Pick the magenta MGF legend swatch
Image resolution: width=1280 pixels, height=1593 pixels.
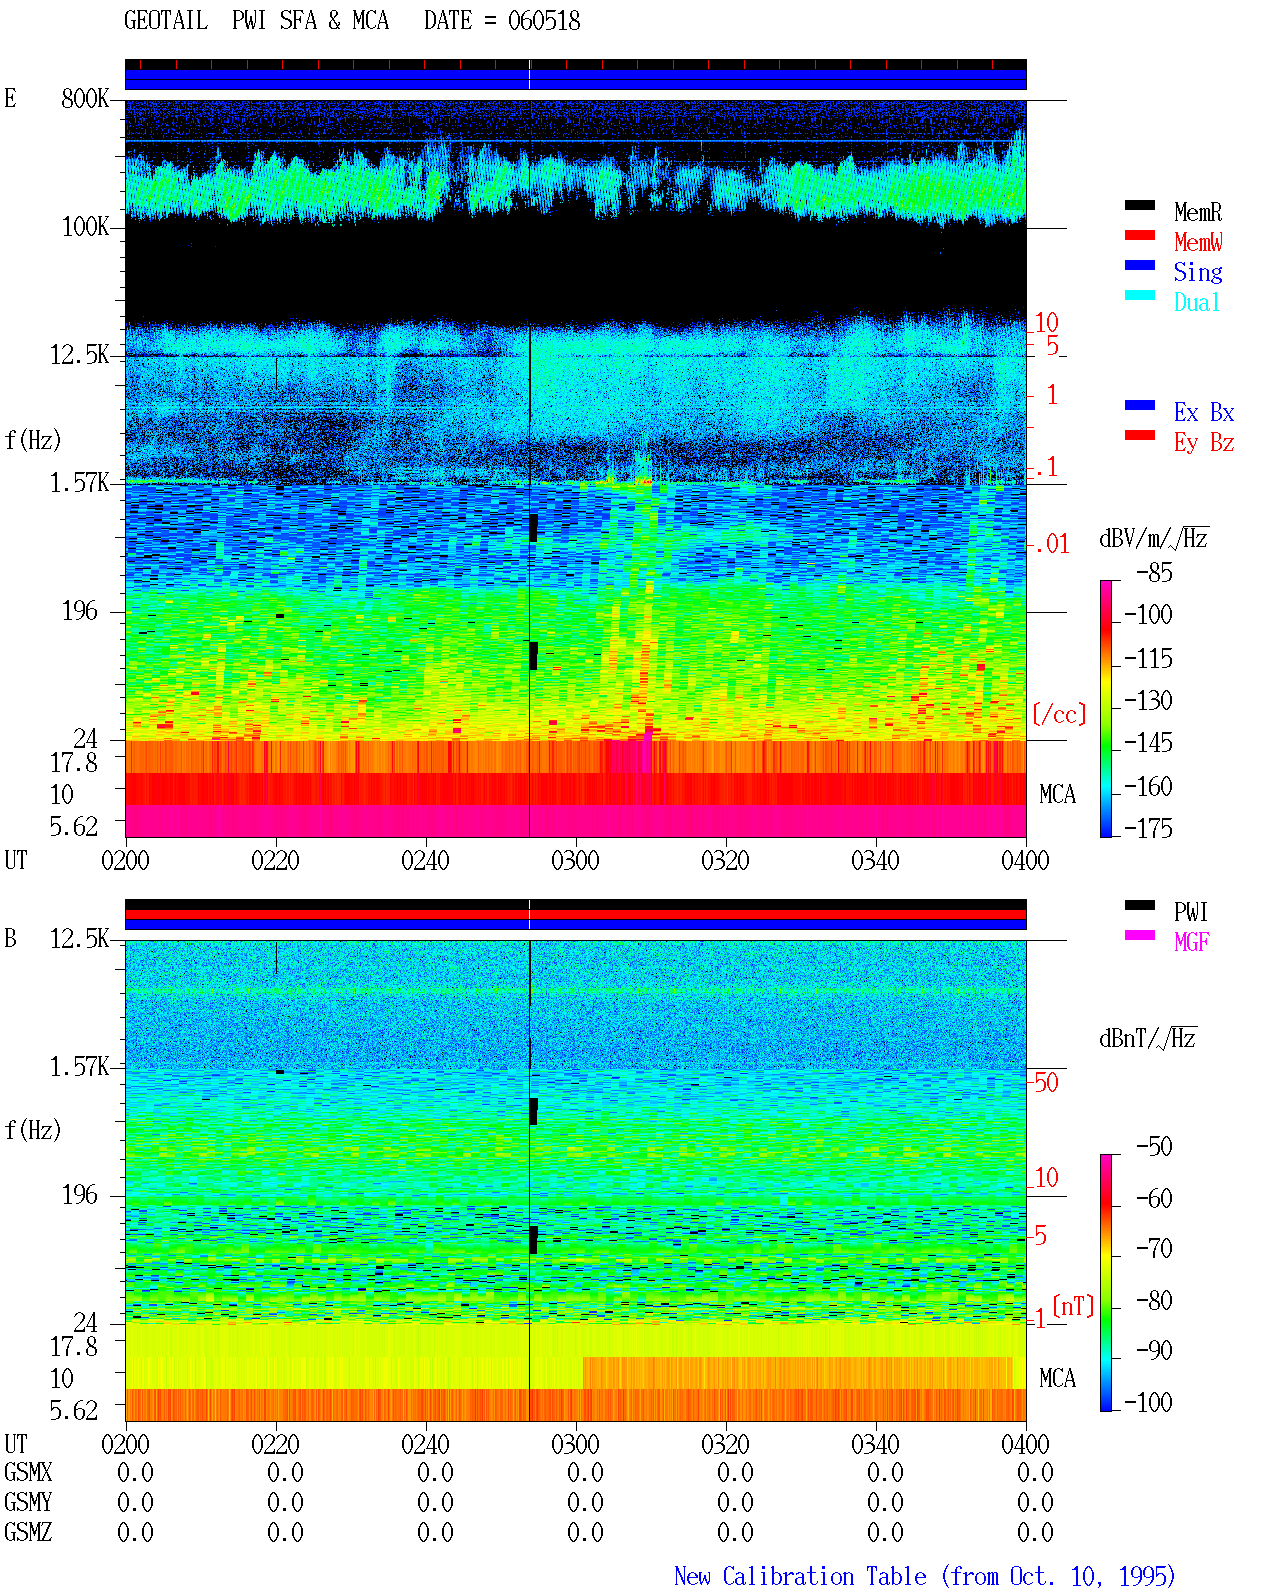coord(1140,935)
